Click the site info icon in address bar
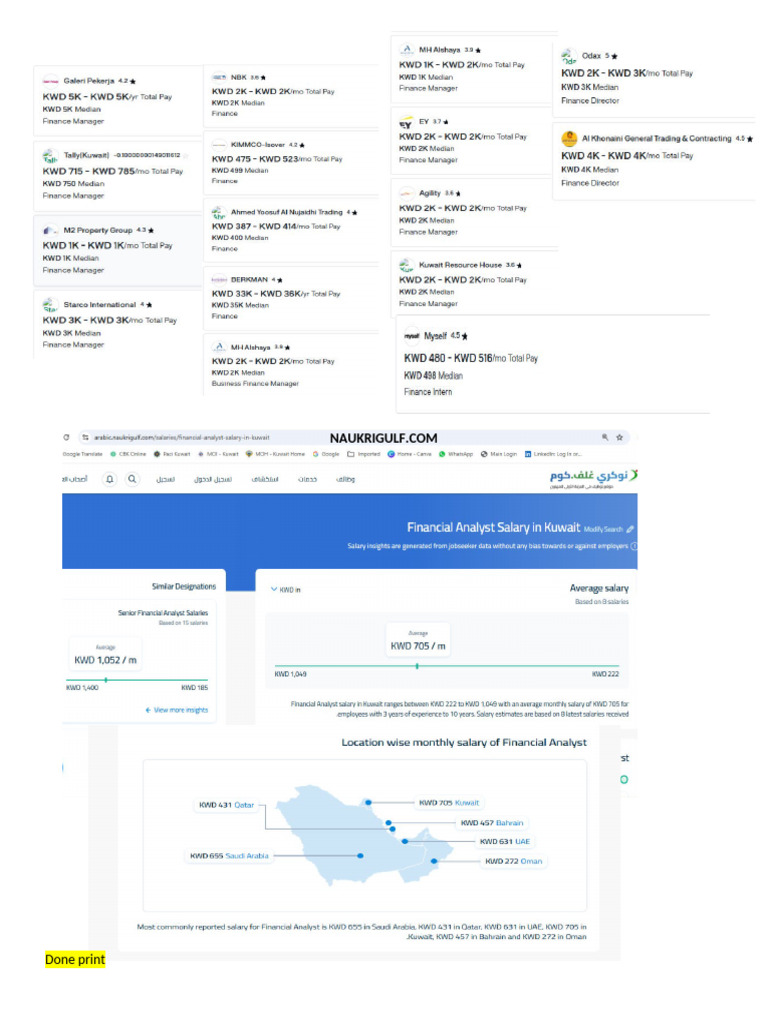This screenshot has width=768, height=1024. pos(85,438)
